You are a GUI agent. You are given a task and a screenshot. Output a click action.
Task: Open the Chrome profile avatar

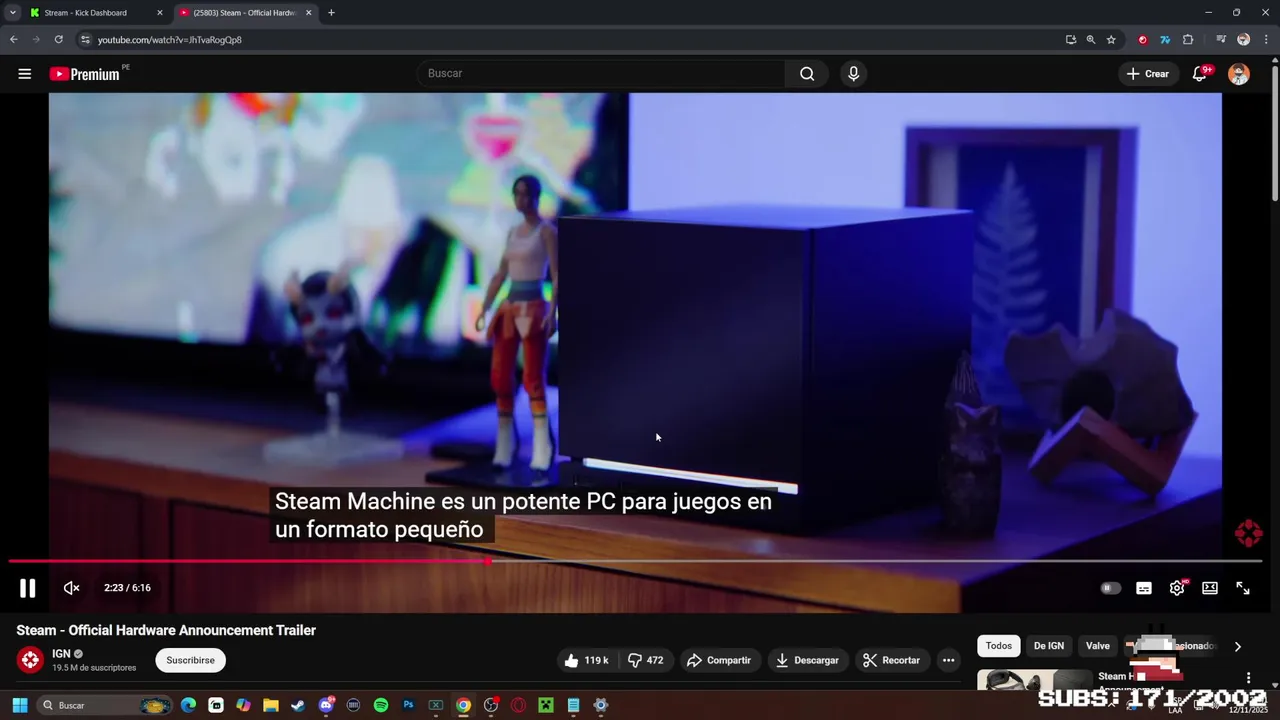(1243, 40)
